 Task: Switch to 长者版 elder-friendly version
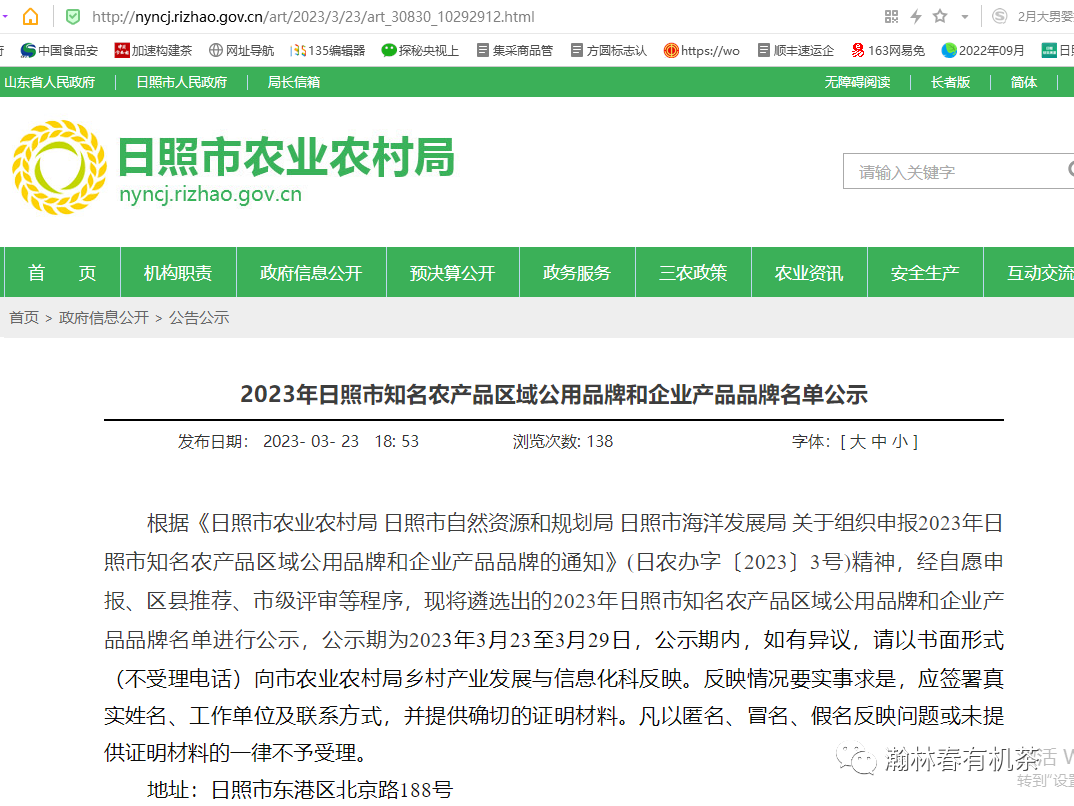[x=950, y=82]
